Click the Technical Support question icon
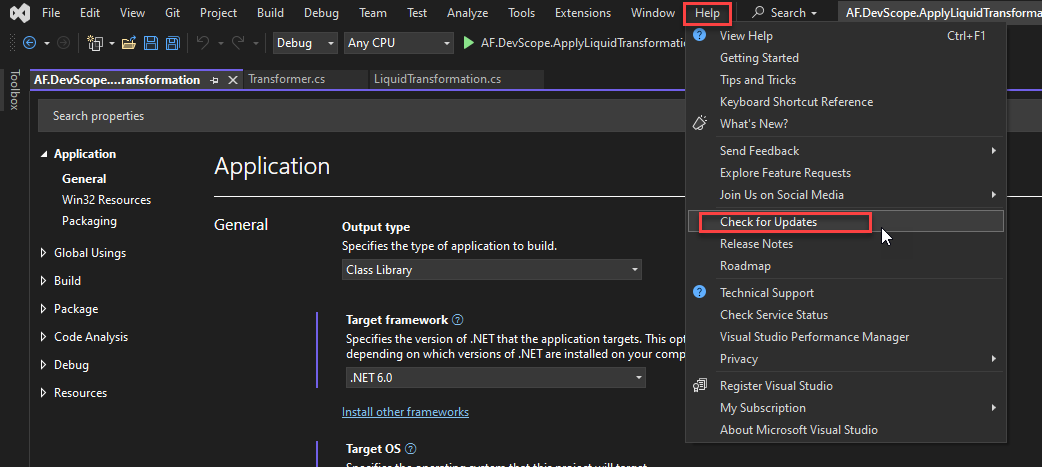The height and width of the screenshot is (467, 1042). point(699,292)
